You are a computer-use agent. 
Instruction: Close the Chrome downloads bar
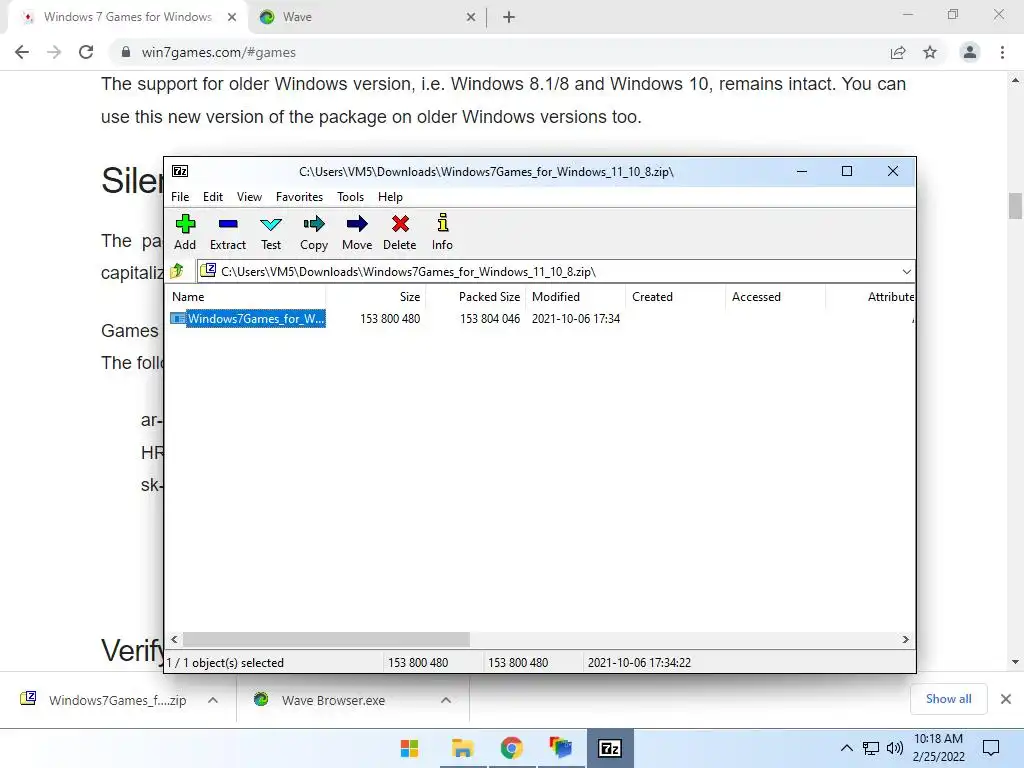1006,699
